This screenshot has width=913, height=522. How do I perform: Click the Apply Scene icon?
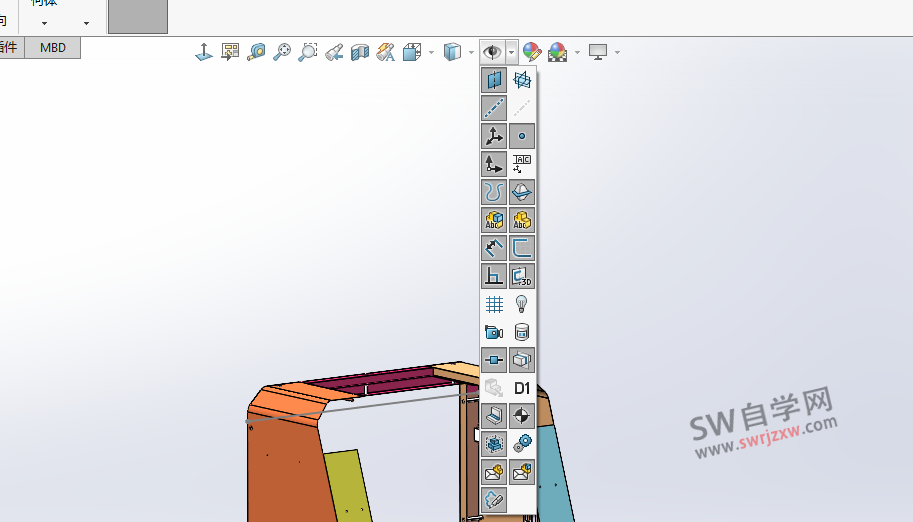pyautogui.click(x=558, y=52)
